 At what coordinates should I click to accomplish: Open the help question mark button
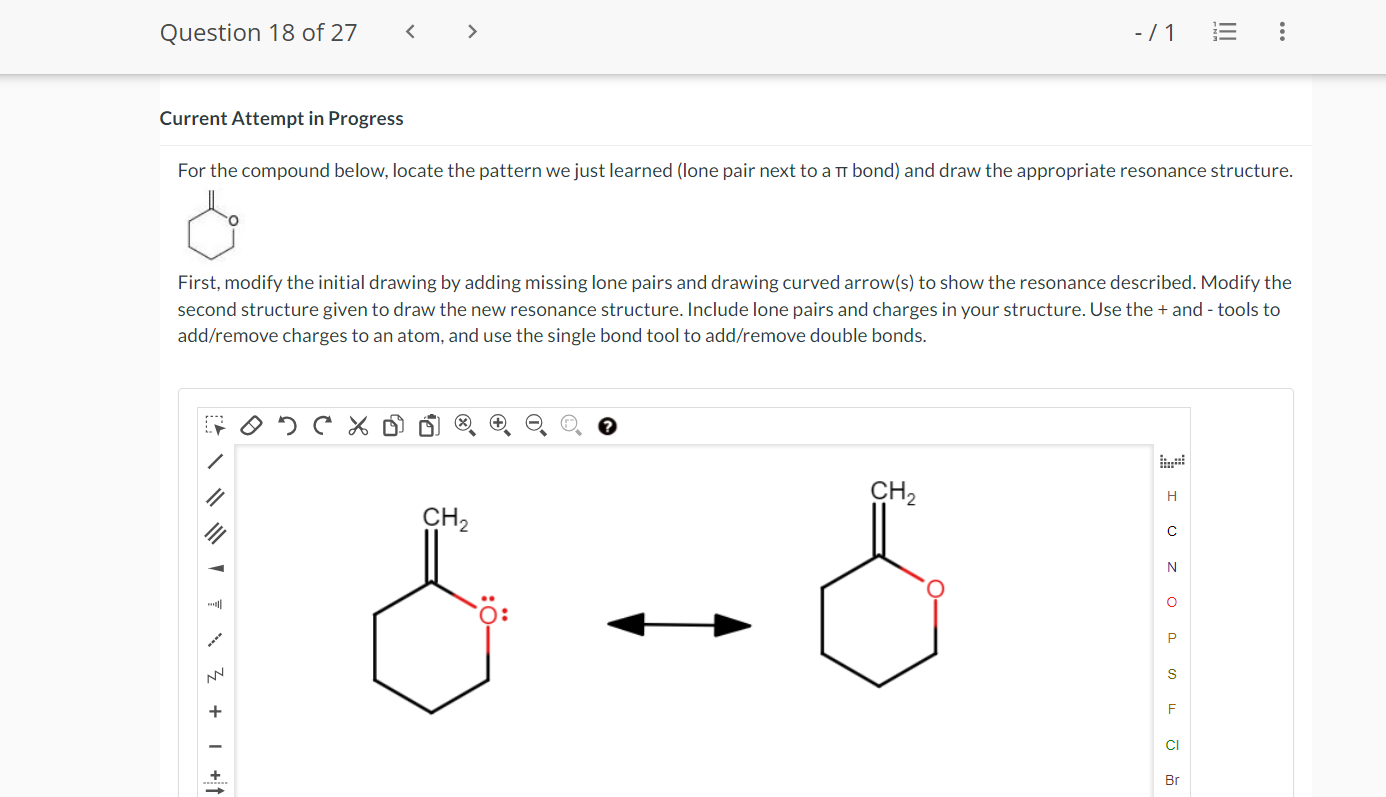[607, 427]
